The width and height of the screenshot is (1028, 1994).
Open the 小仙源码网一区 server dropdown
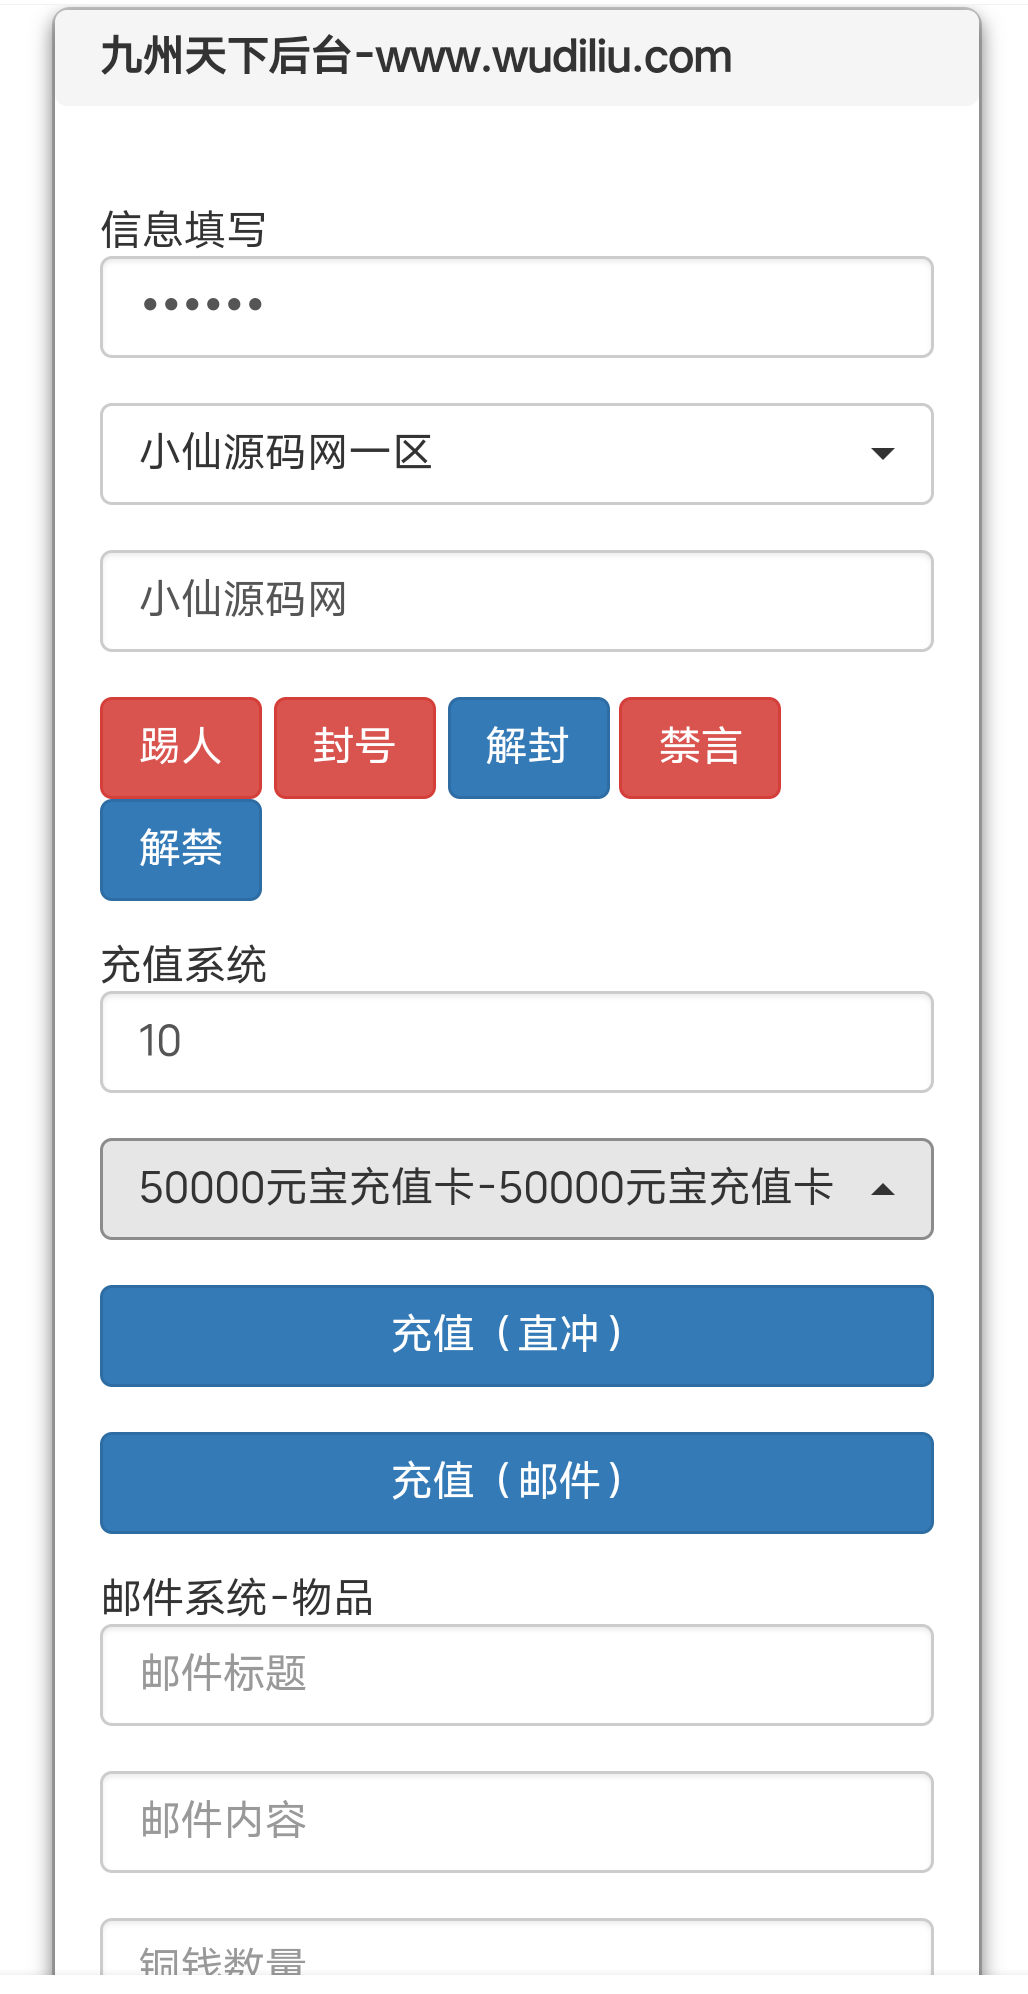tap(517, 453)
